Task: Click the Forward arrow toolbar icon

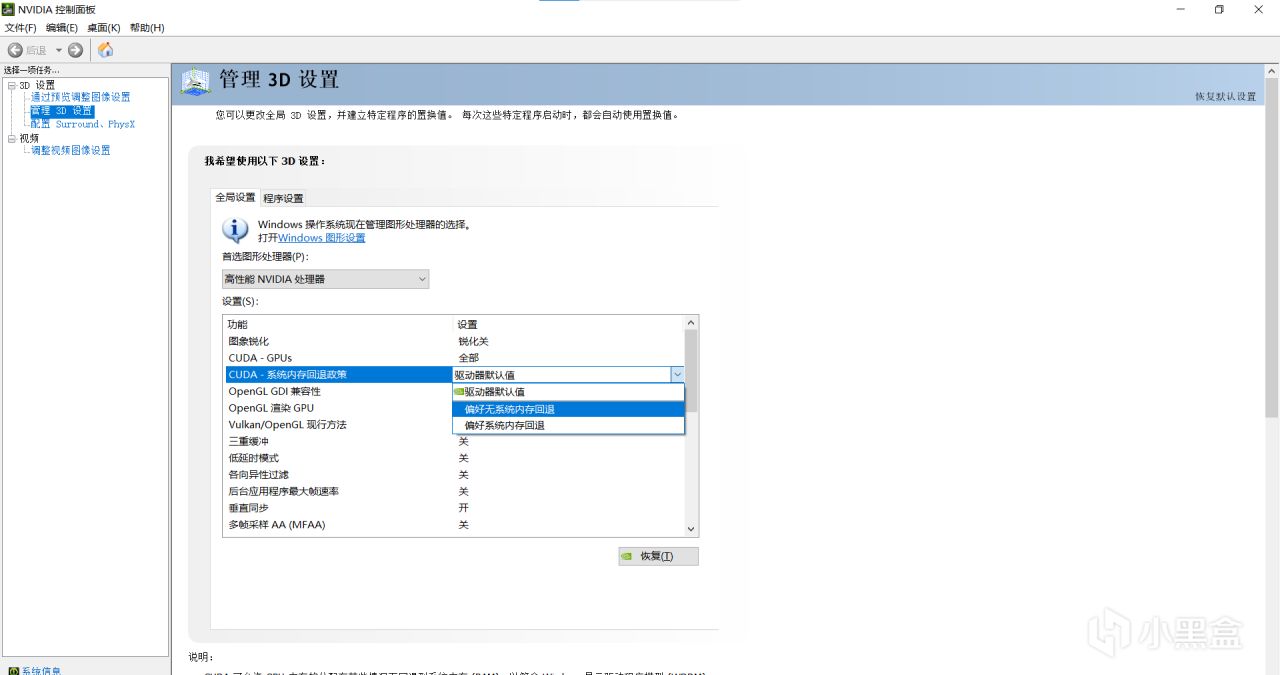Action: 75,50
